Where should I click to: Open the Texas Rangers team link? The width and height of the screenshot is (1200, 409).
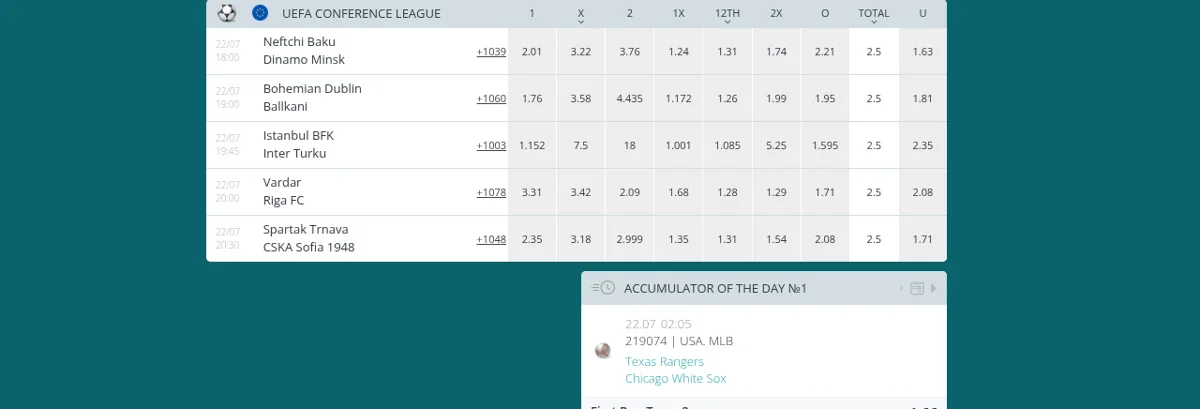point(664,361)
